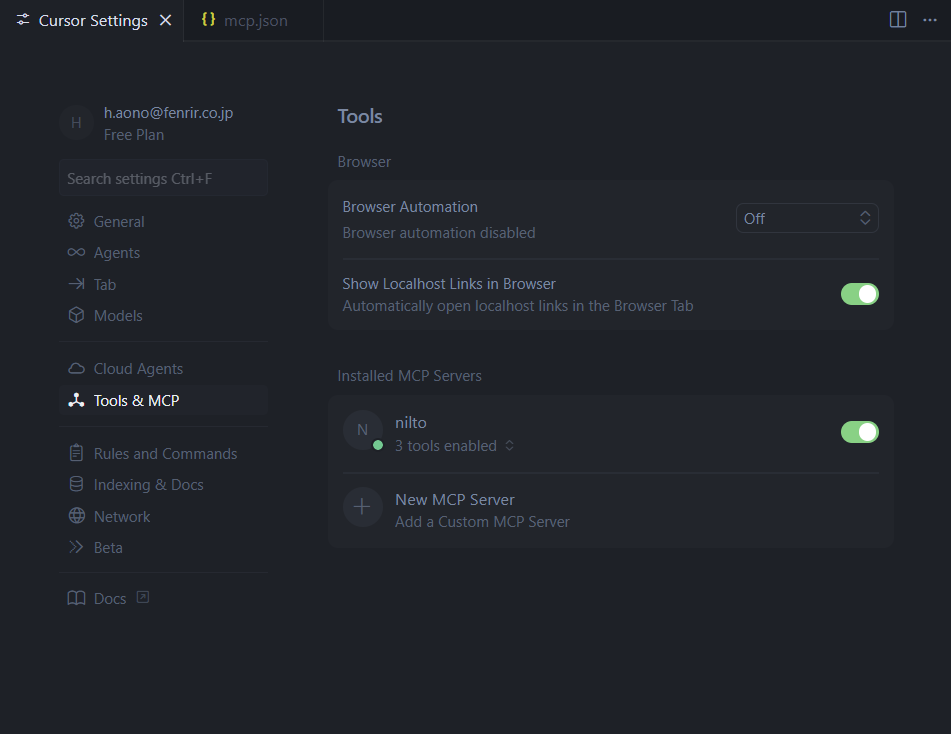Click the General gear icon in sidebar
Viewport: 951px width, 734px height.
click(x=76, y=221)
